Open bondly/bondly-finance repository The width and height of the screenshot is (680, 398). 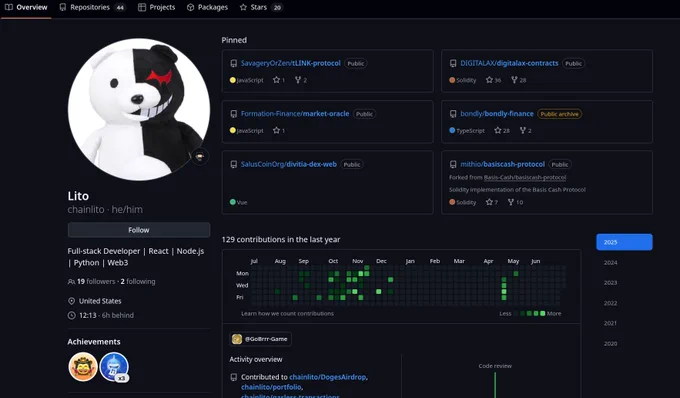click(x=497, y=114)
